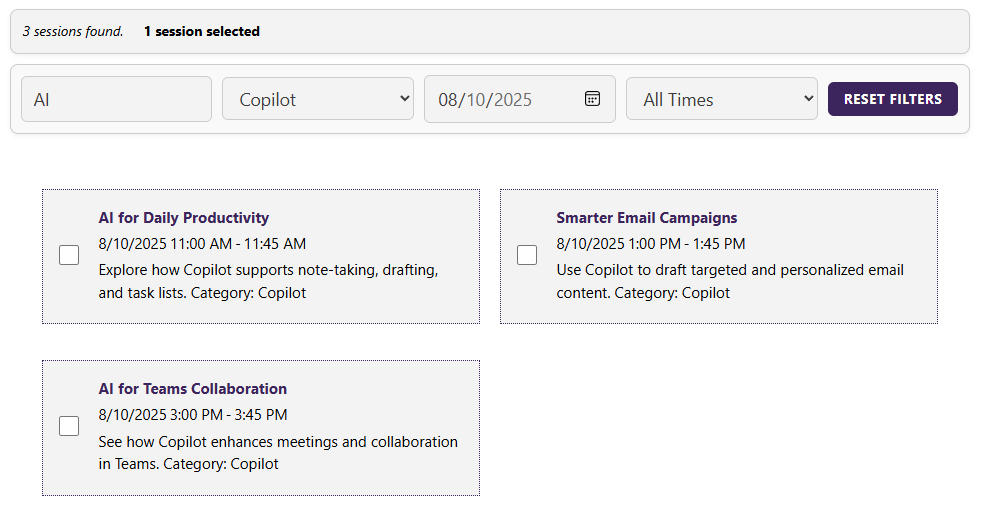This screenshot has height=512, width=986.
Task: Open the All Times filter dropdown
Action: pos(721,99)
